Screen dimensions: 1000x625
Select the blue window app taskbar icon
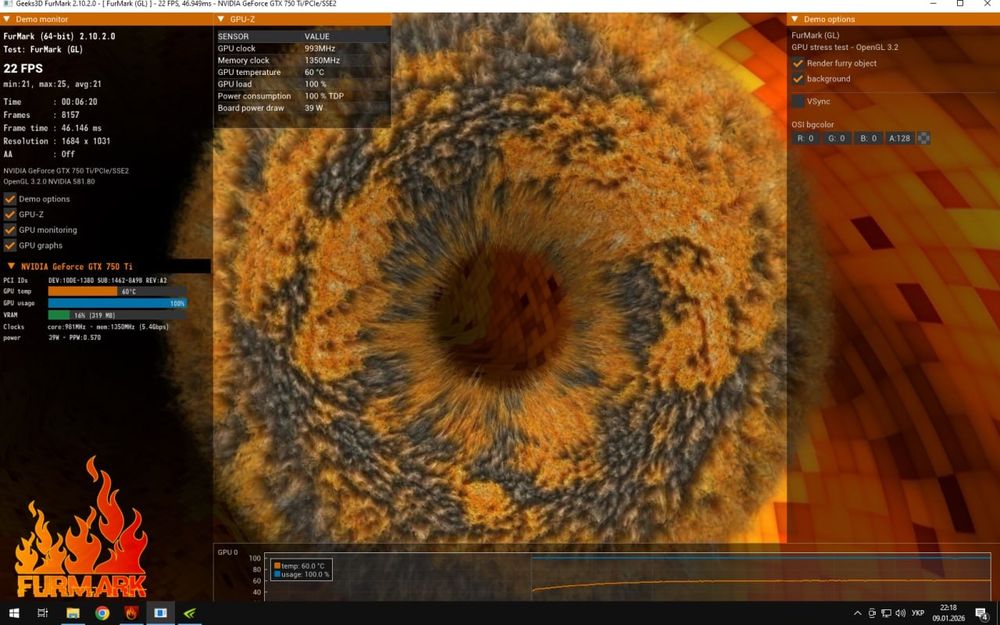click(161, 614)
